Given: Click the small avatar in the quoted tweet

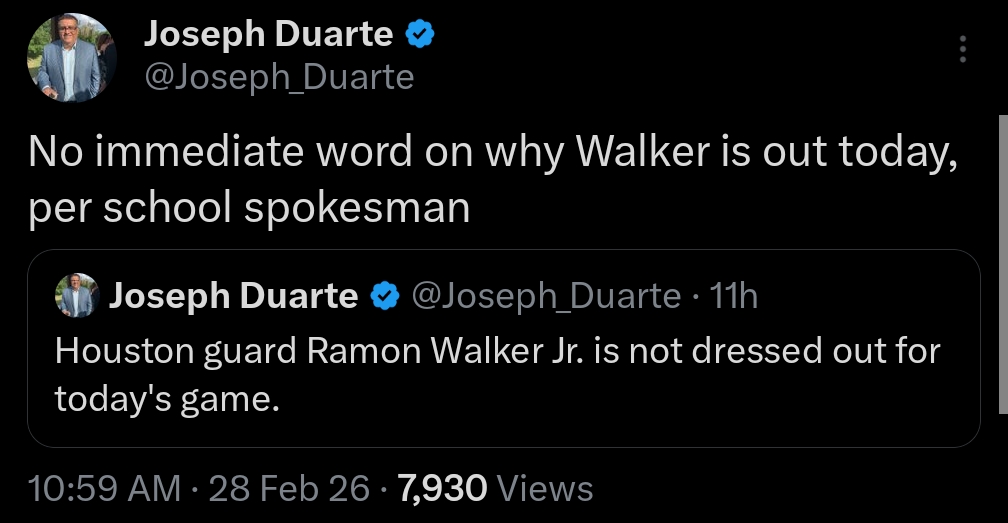Looking at the screenshot, I should point(75,296).
